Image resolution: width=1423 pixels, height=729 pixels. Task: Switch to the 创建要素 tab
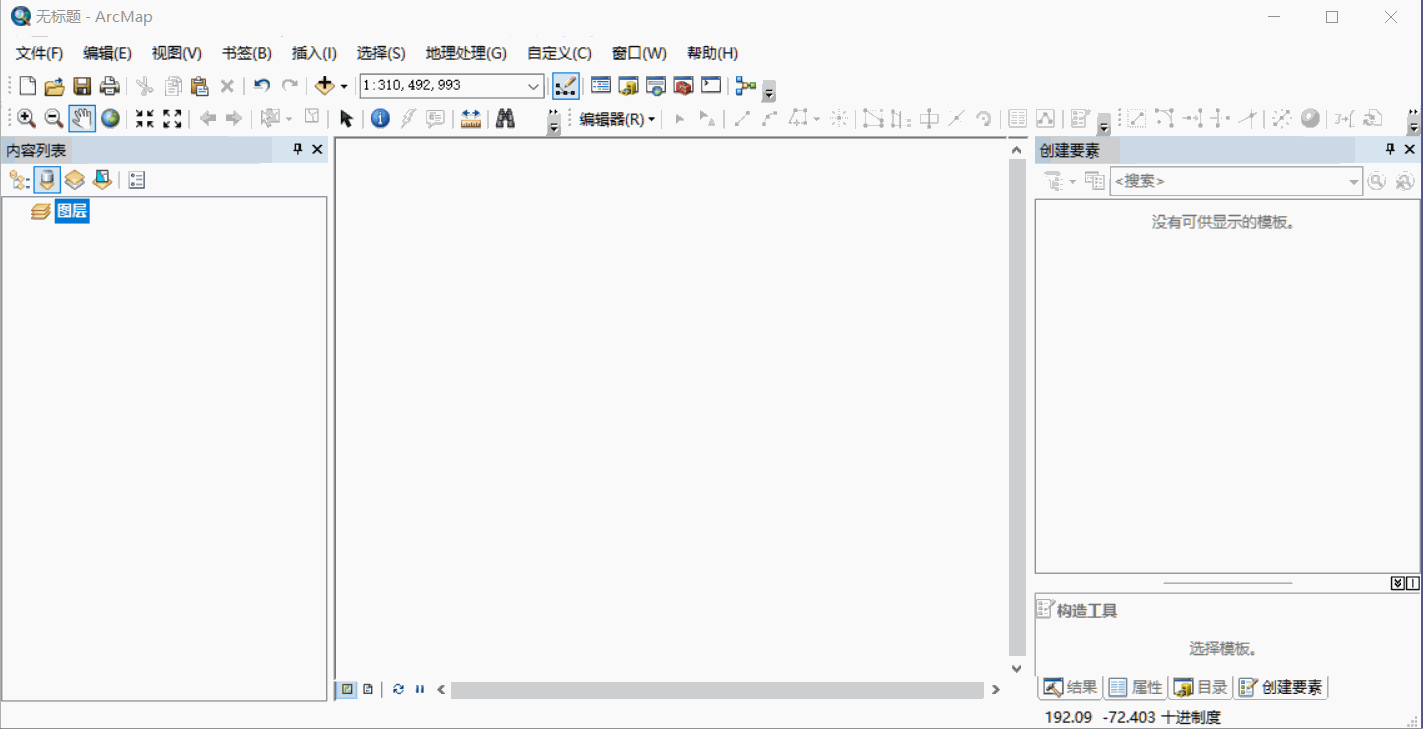(x=1281, y=687)
